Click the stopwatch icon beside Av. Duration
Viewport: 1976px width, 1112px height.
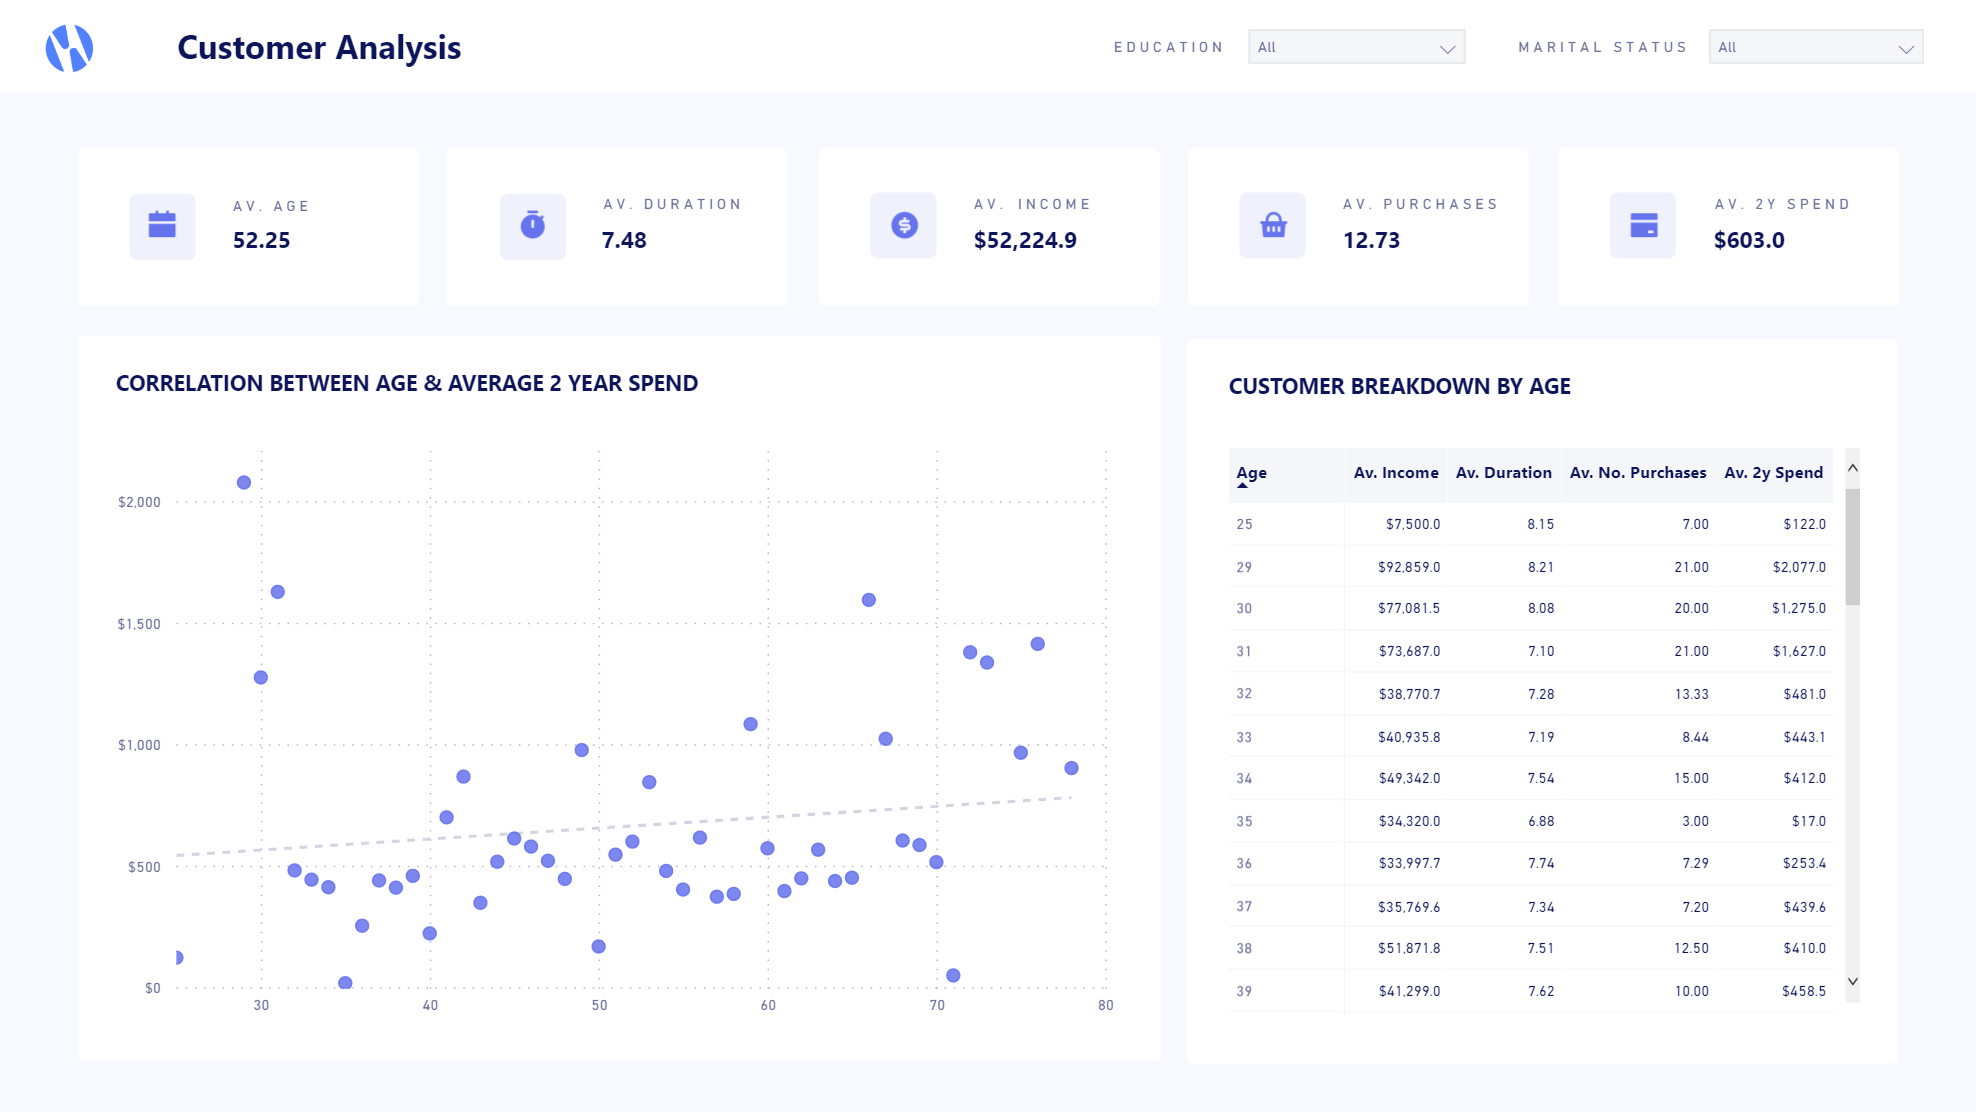point(533,226)
